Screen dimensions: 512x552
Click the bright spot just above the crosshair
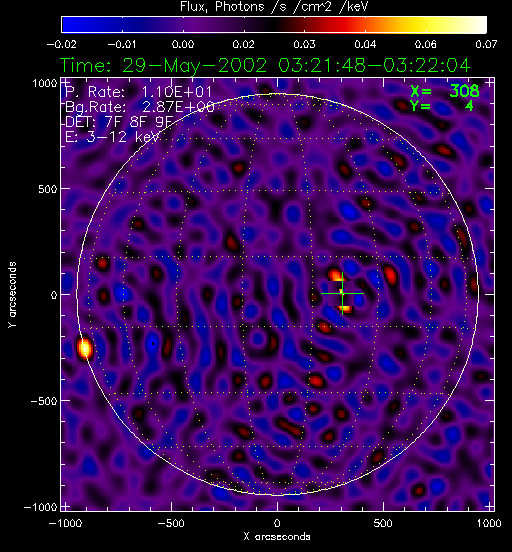coord(335,275)
